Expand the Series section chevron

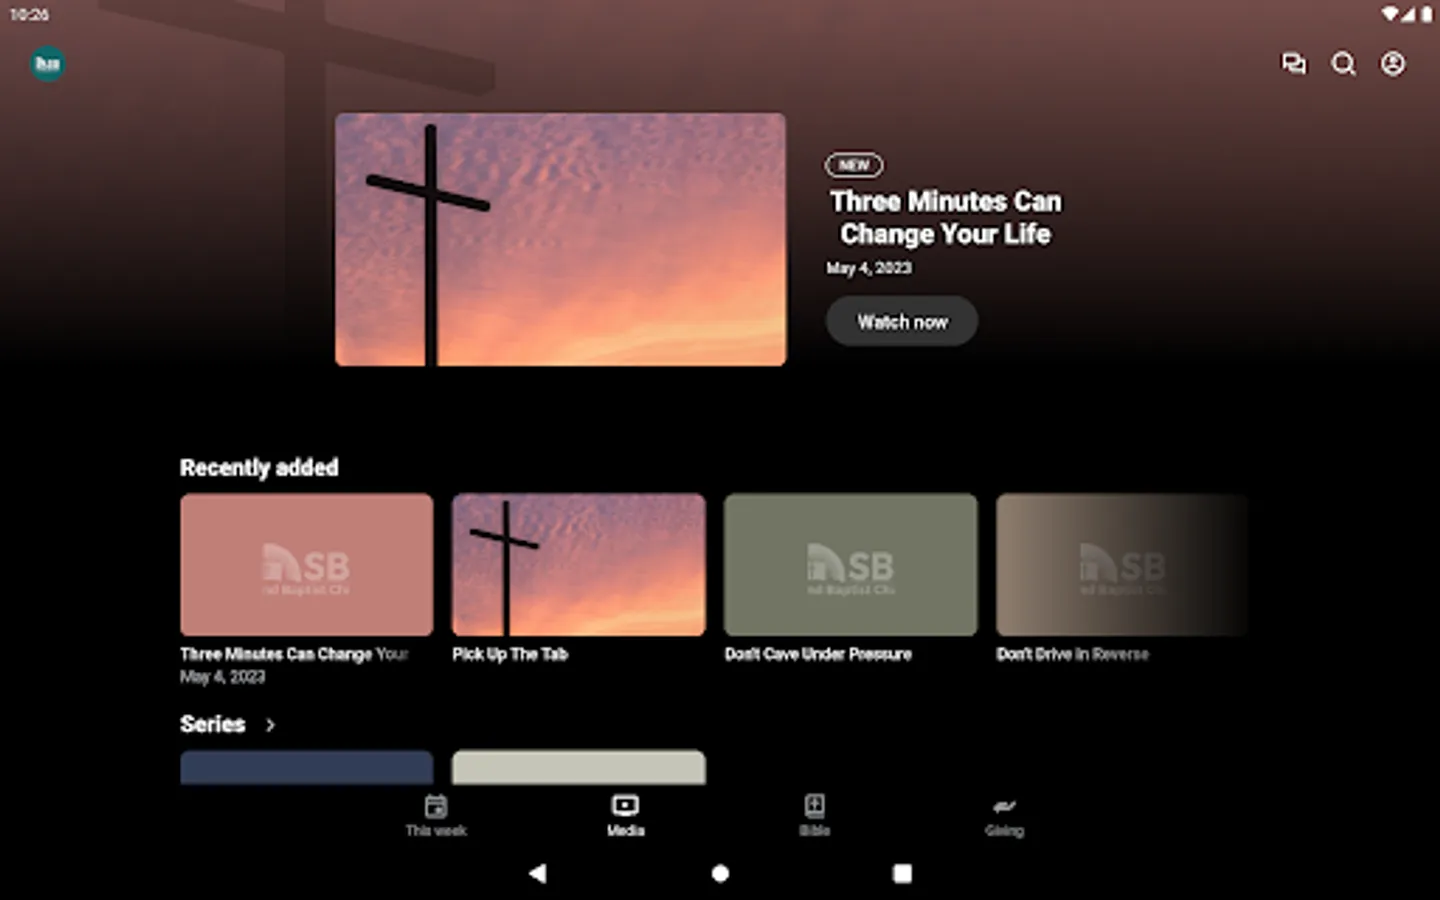[x=270, y=724]
